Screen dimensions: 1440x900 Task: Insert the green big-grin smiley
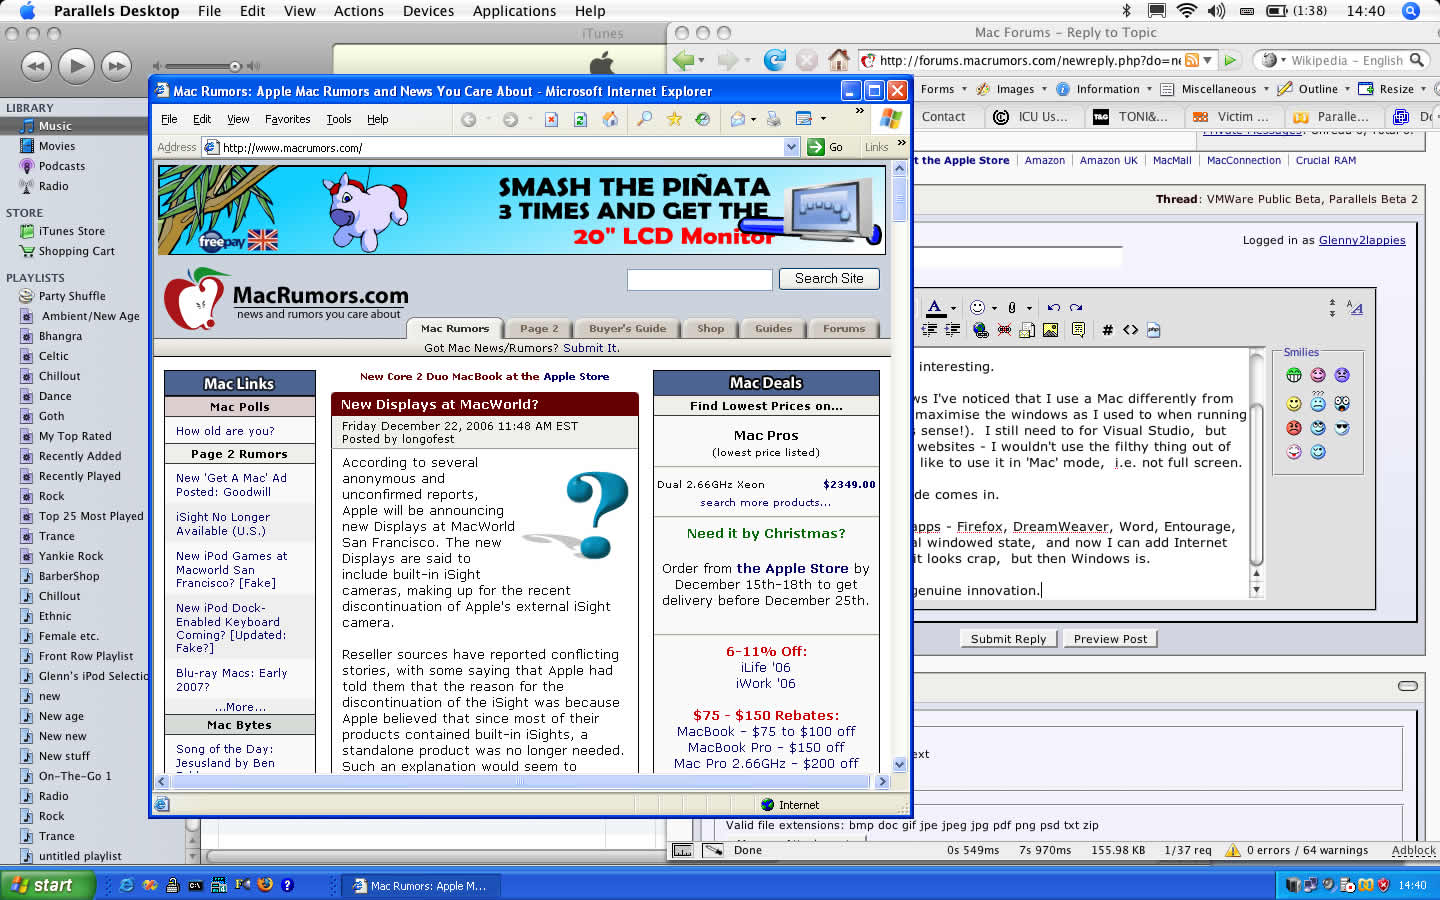click(x=1294, y=375)
